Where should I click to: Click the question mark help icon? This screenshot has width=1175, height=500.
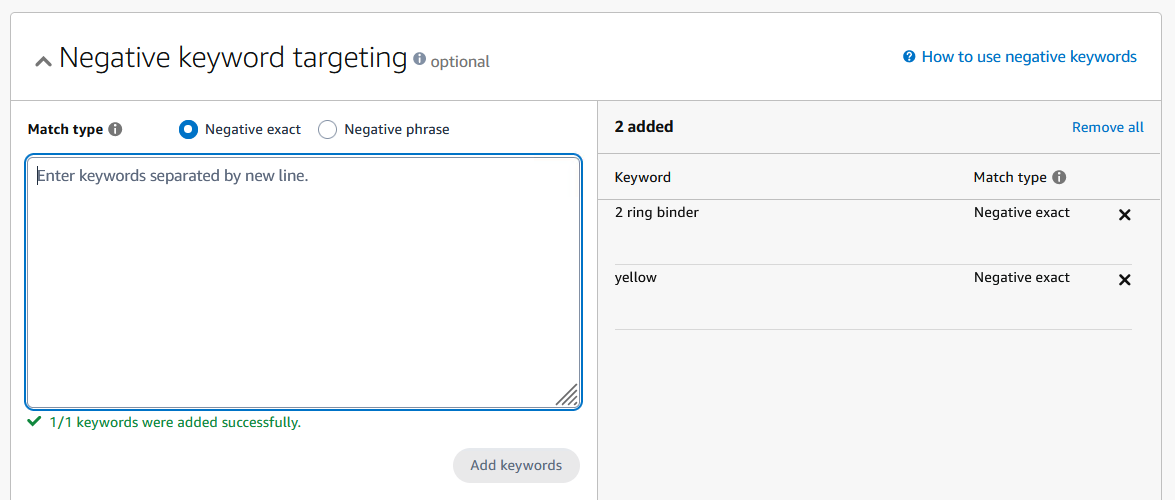coord(909,56)
